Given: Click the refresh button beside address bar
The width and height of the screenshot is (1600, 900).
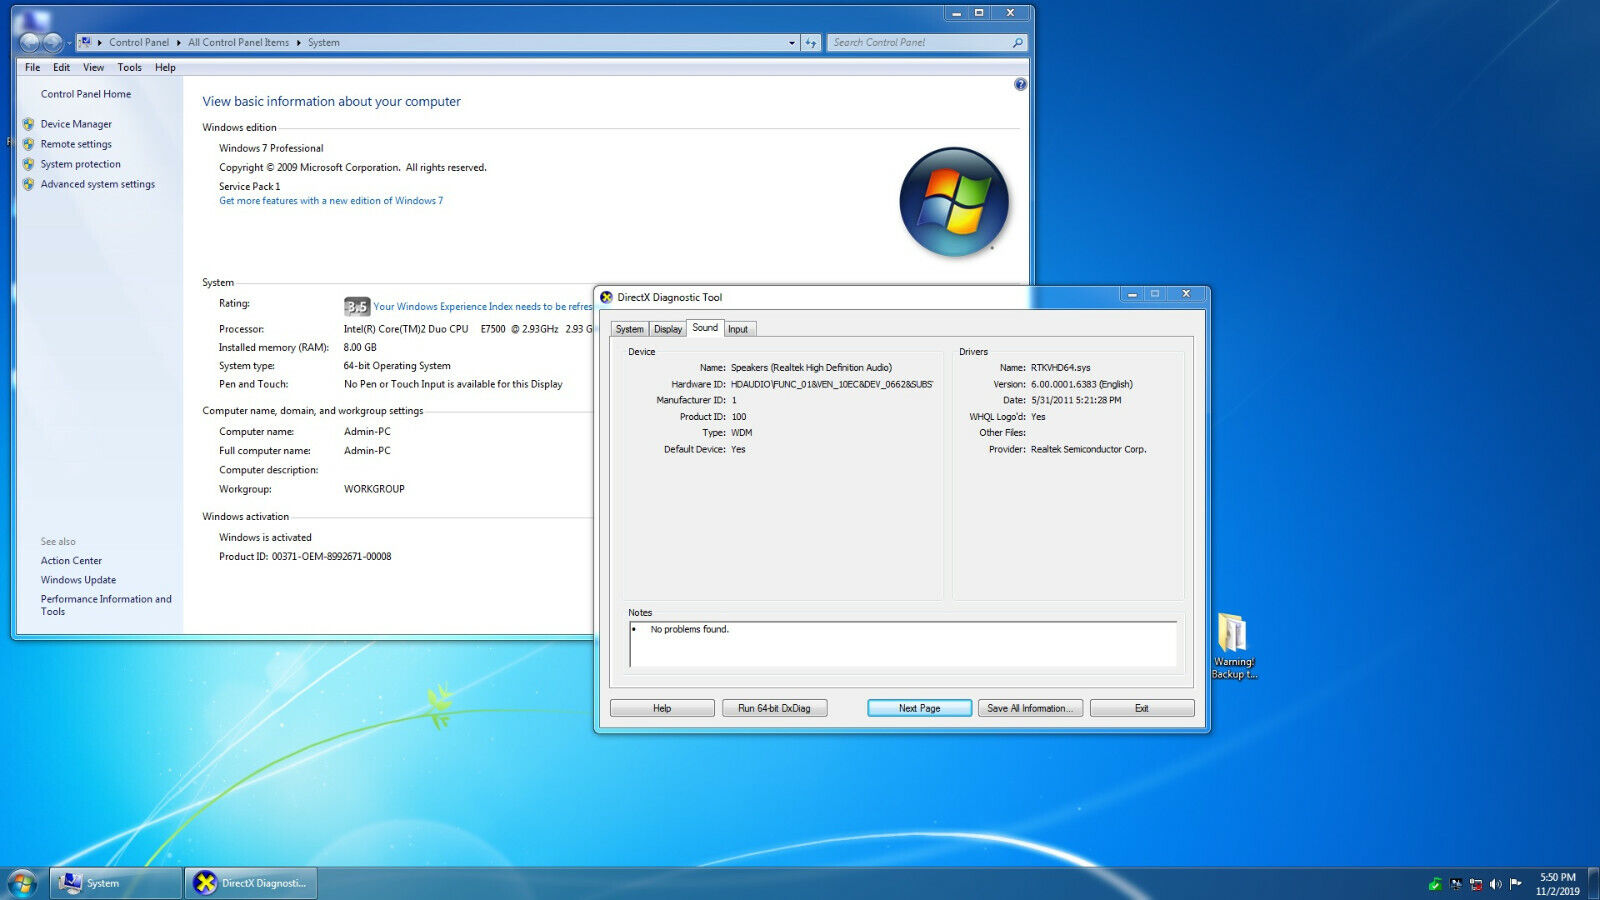Looking at the screenshot, I should click(x=811, y=43).
